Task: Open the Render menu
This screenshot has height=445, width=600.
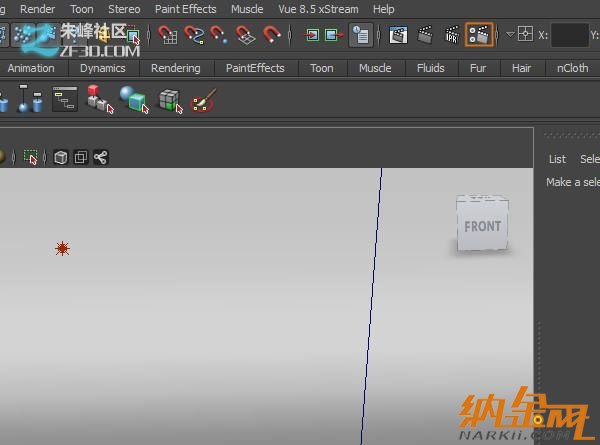Action: coord(37,9)
